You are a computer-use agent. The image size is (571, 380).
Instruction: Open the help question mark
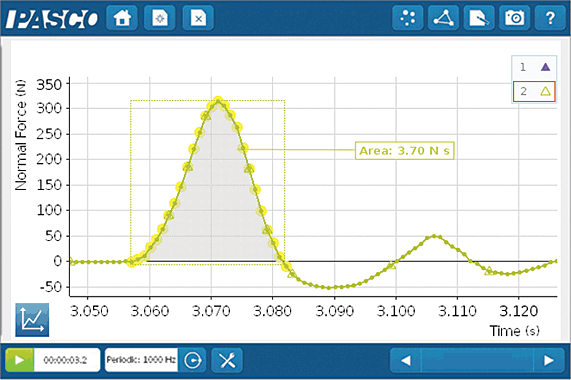[550, 18]
